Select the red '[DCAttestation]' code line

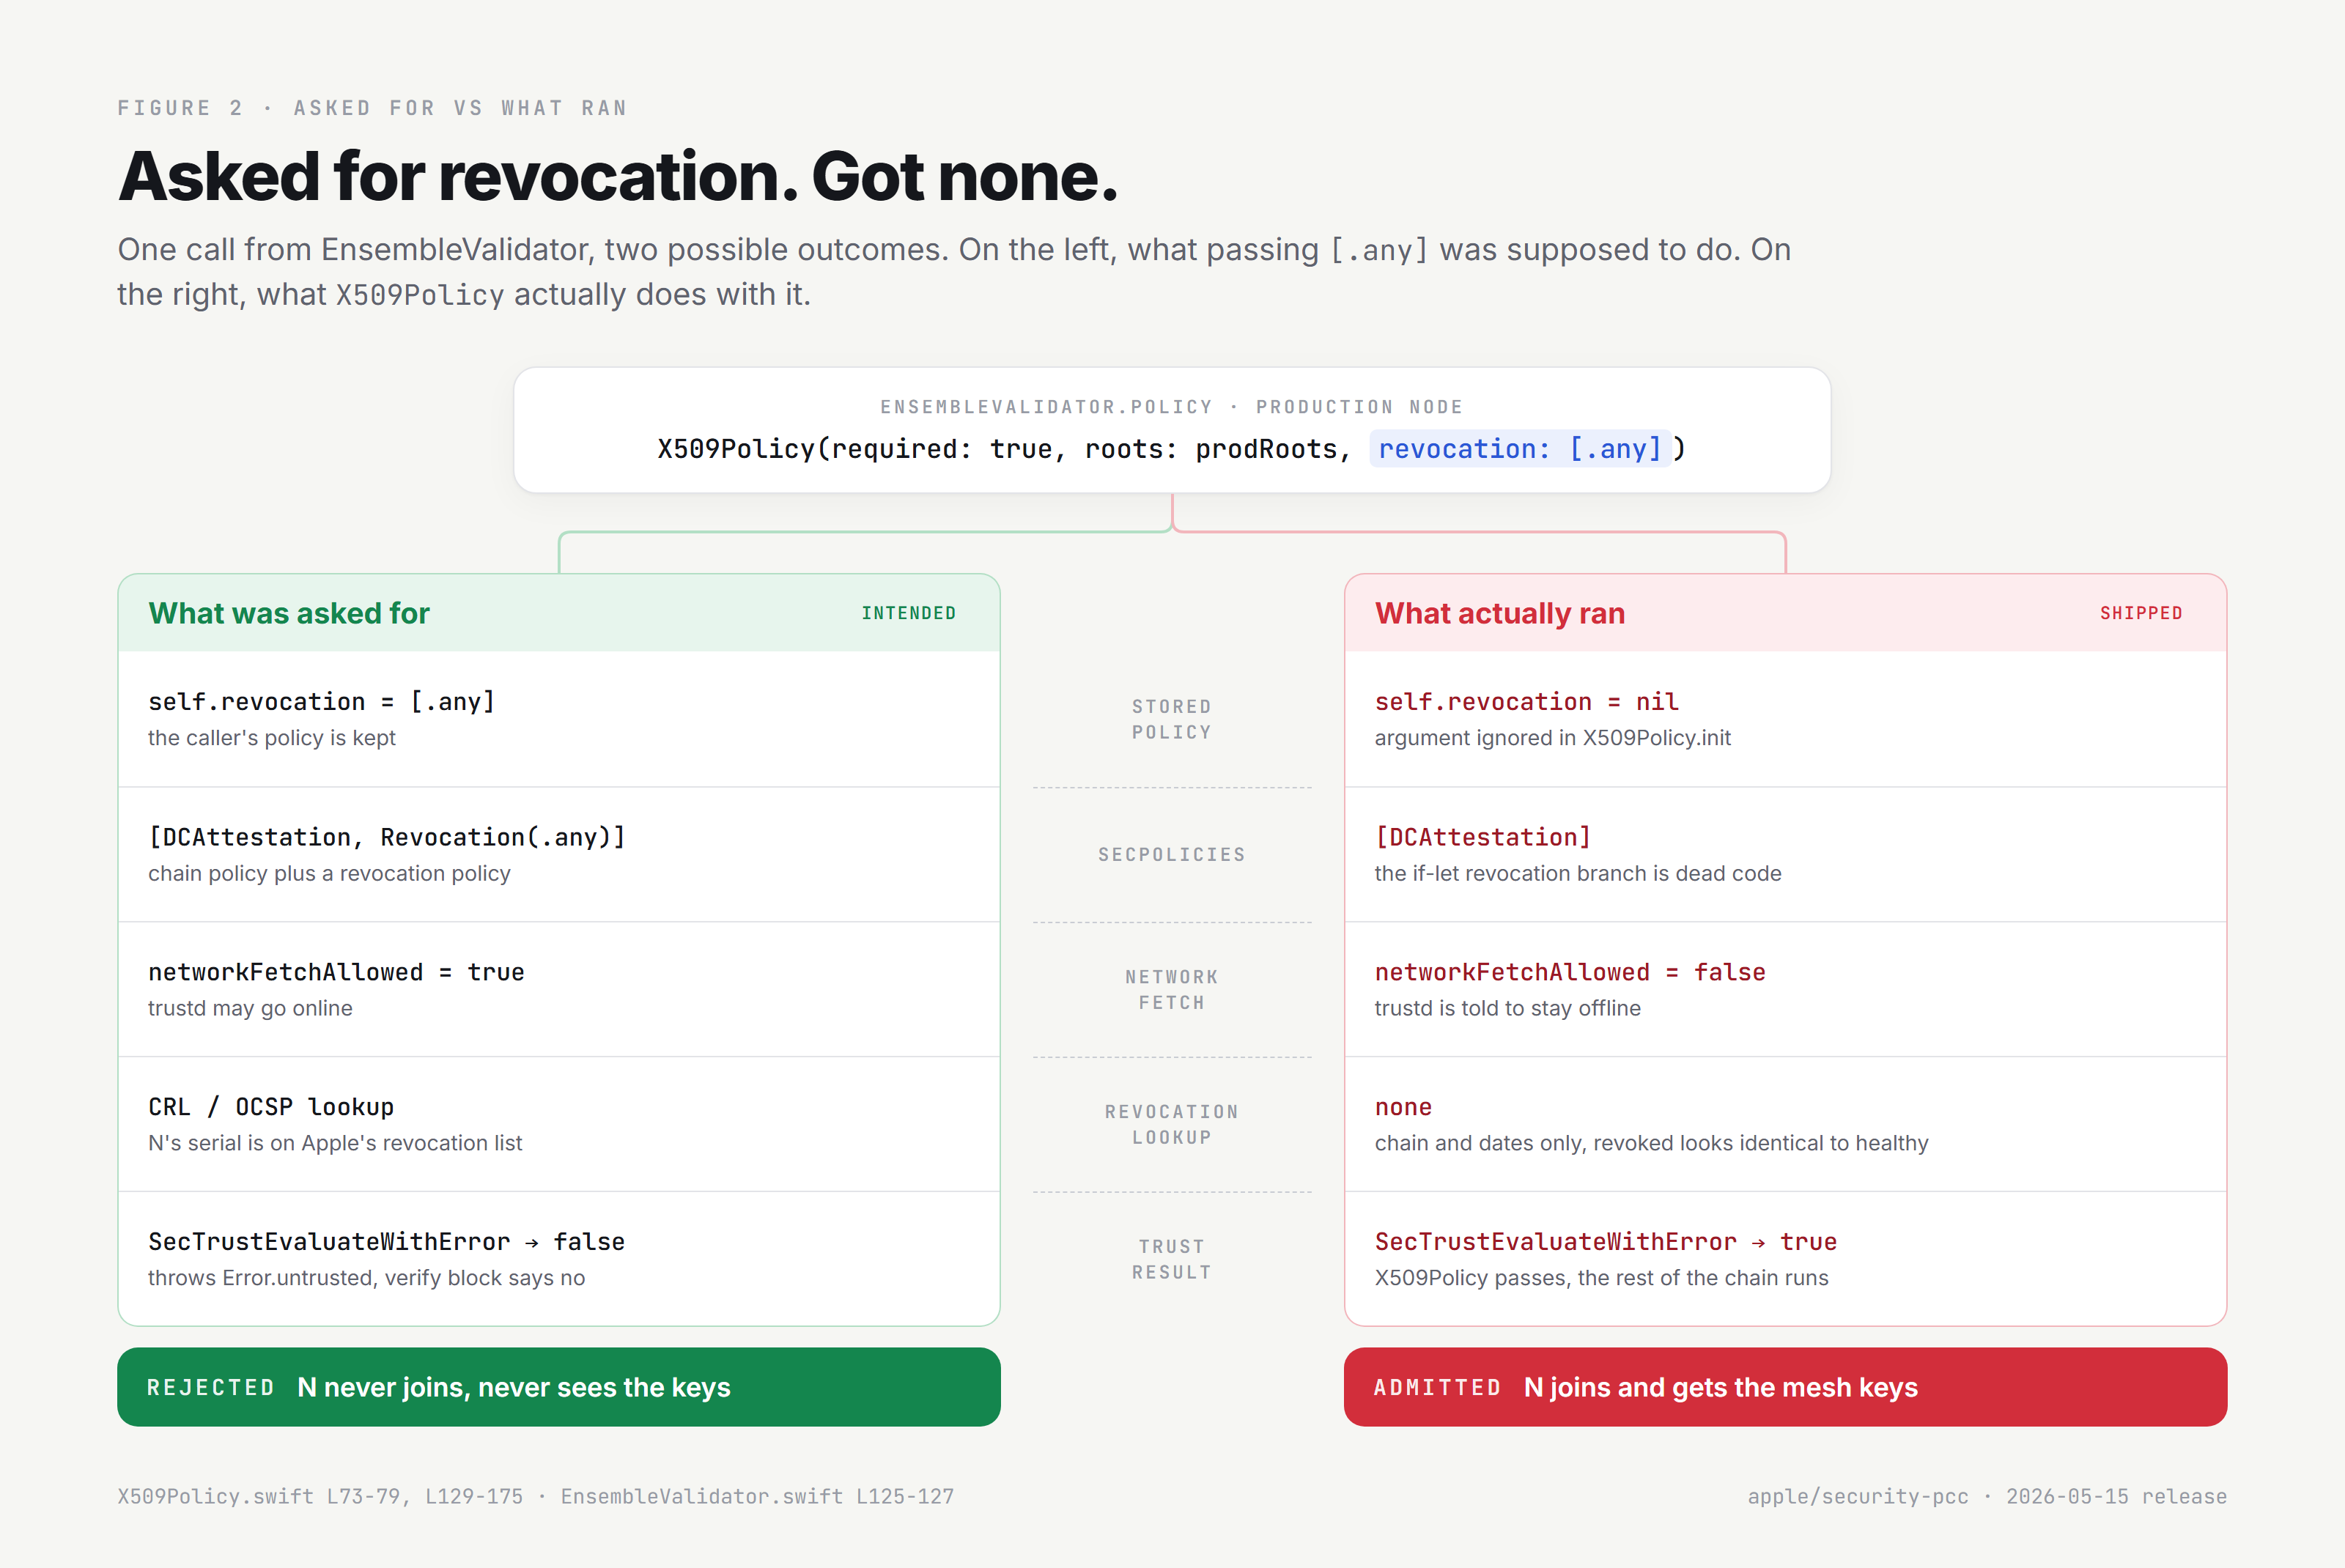(1483, 837)
